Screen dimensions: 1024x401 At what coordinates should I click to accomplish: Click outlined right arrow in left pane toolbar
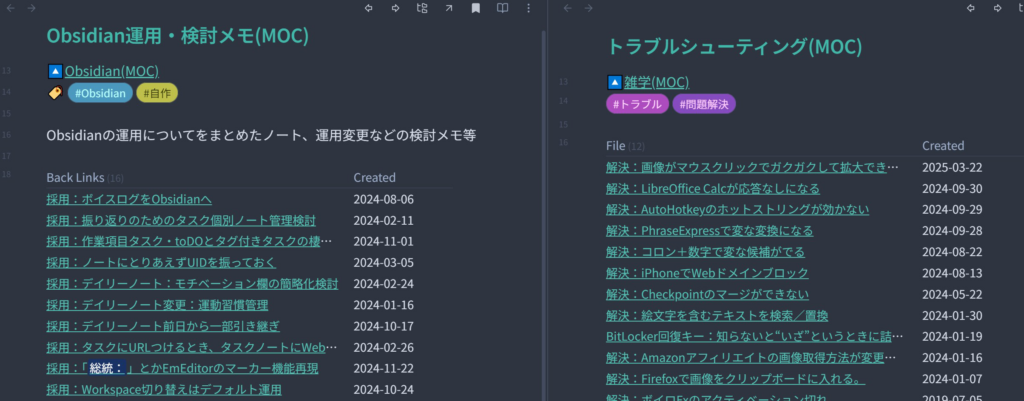tap(395, 9)
